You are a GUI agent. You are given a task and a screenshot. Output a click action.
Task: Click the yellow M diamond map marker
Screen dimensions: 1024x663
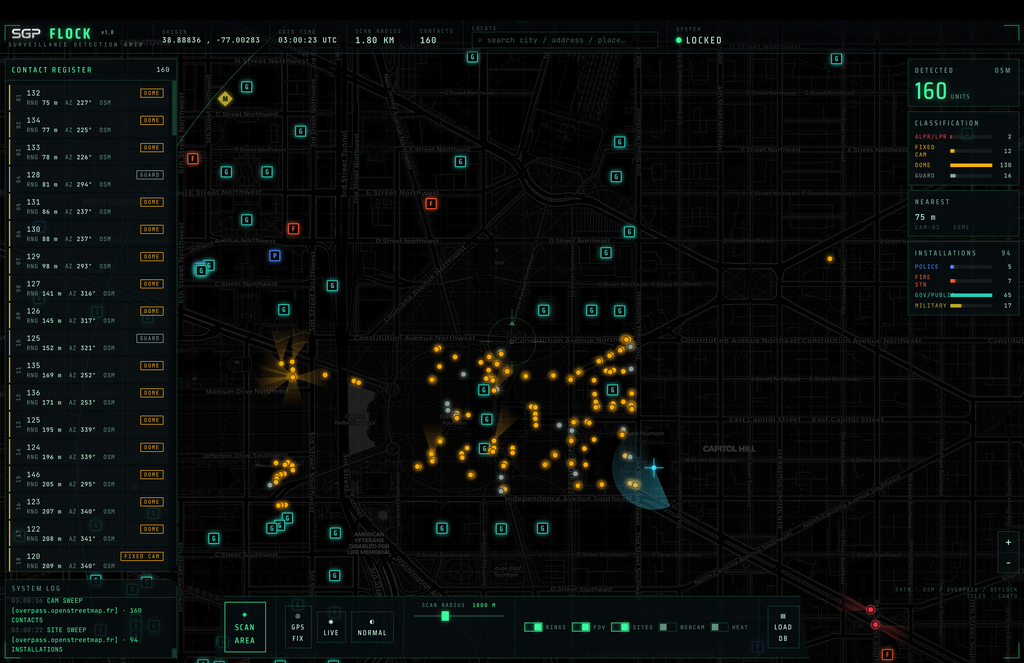tap(225, 99)
